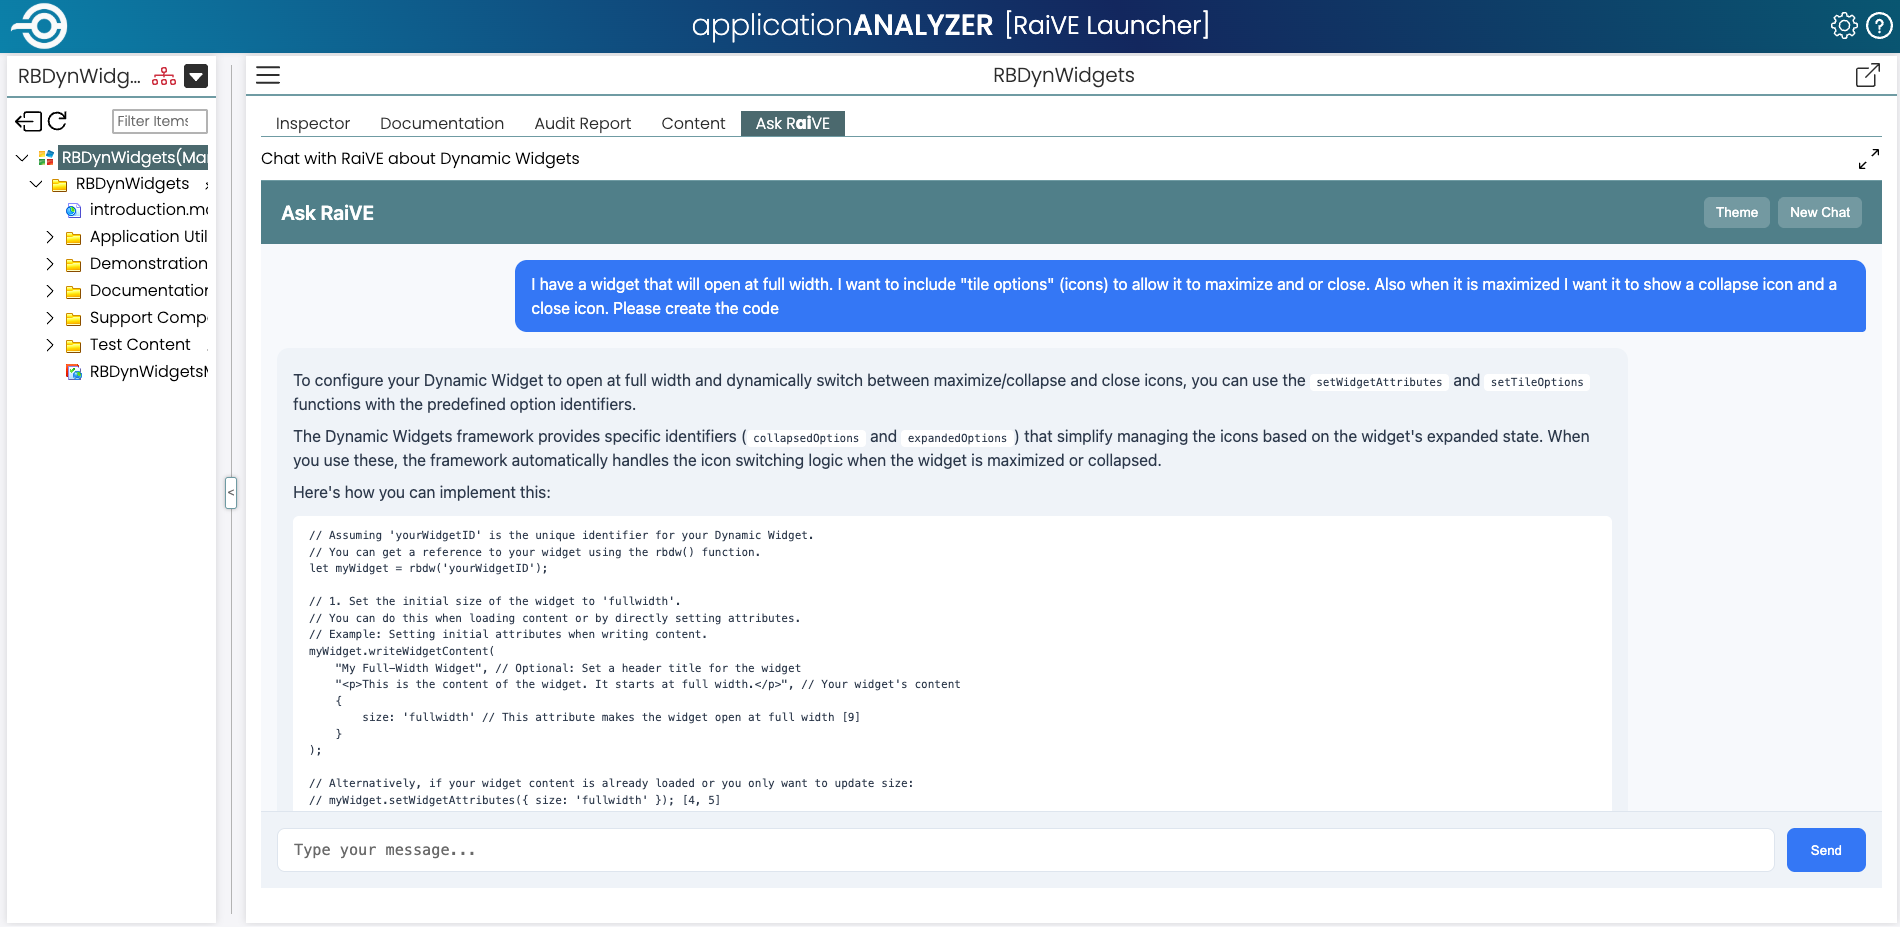Open help with the question mark icon
Screen dimensions: 1900x927
click(1879, 26)
